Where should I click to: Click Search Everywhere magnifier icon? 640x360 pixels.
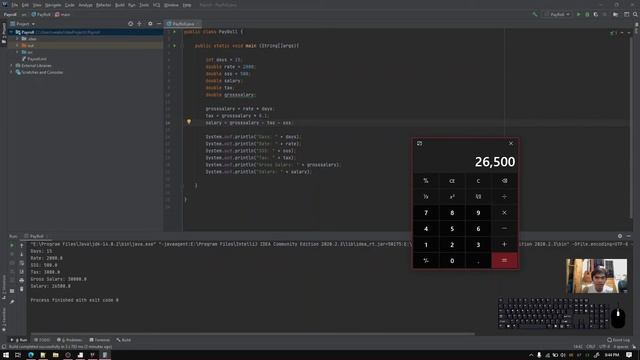click(636, 15)
